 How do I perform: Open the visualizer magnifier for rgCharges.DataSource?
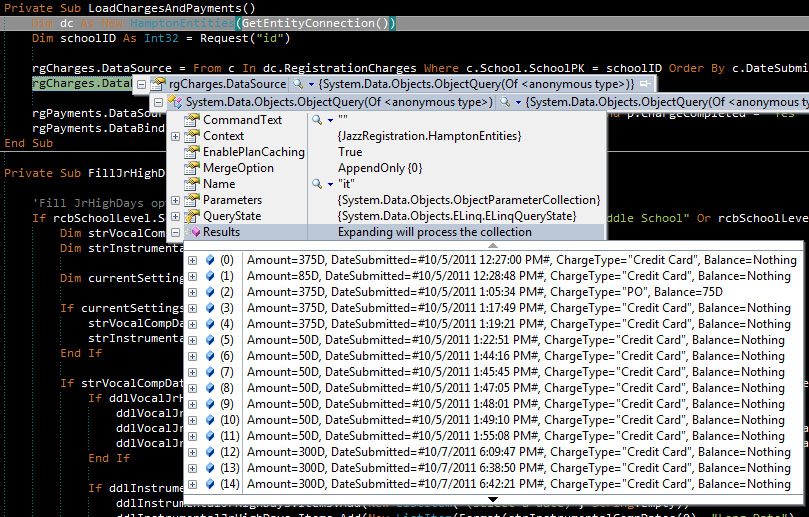298,84
